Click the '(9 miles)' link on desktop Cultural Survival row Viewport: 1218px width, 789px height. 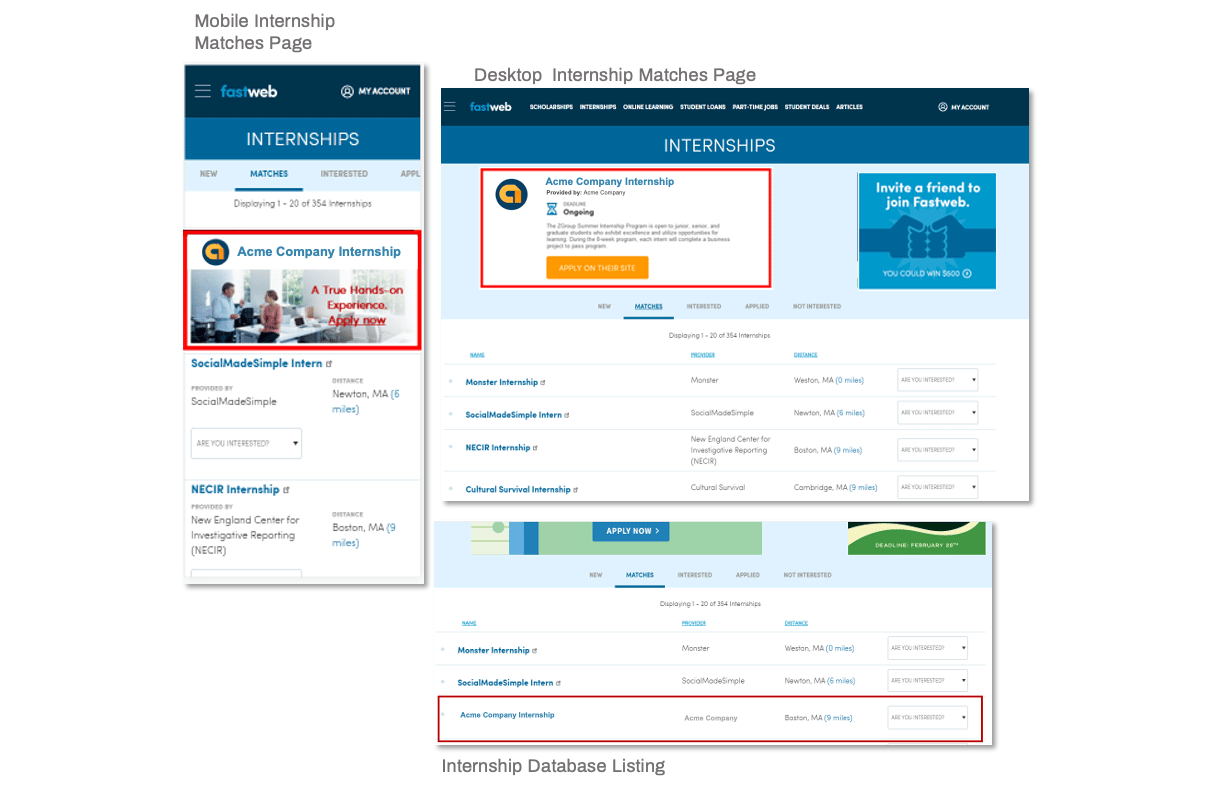coord(863,488)
